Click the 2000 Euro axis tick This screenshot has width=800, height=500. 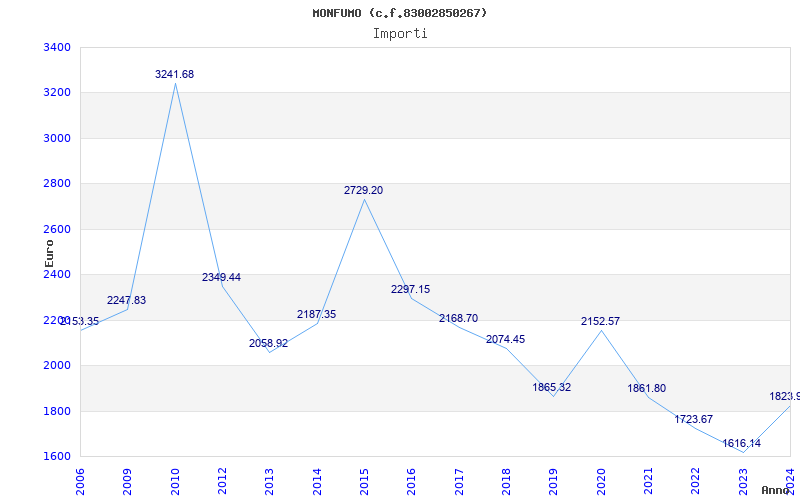57,365
